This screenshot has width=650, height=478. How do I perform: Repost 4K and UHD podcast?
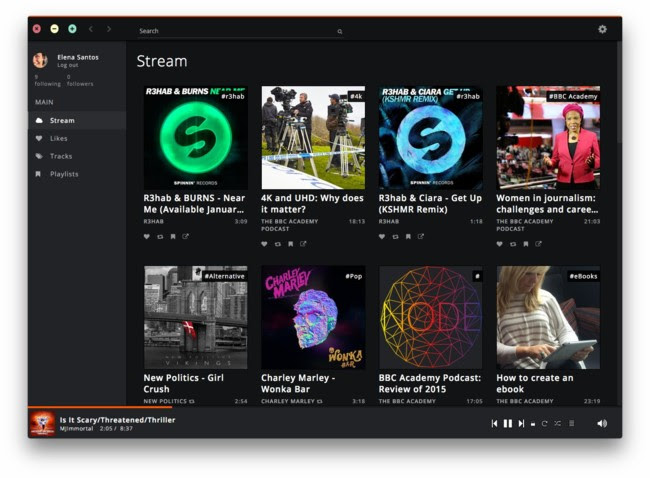click(x=277, y=244)
